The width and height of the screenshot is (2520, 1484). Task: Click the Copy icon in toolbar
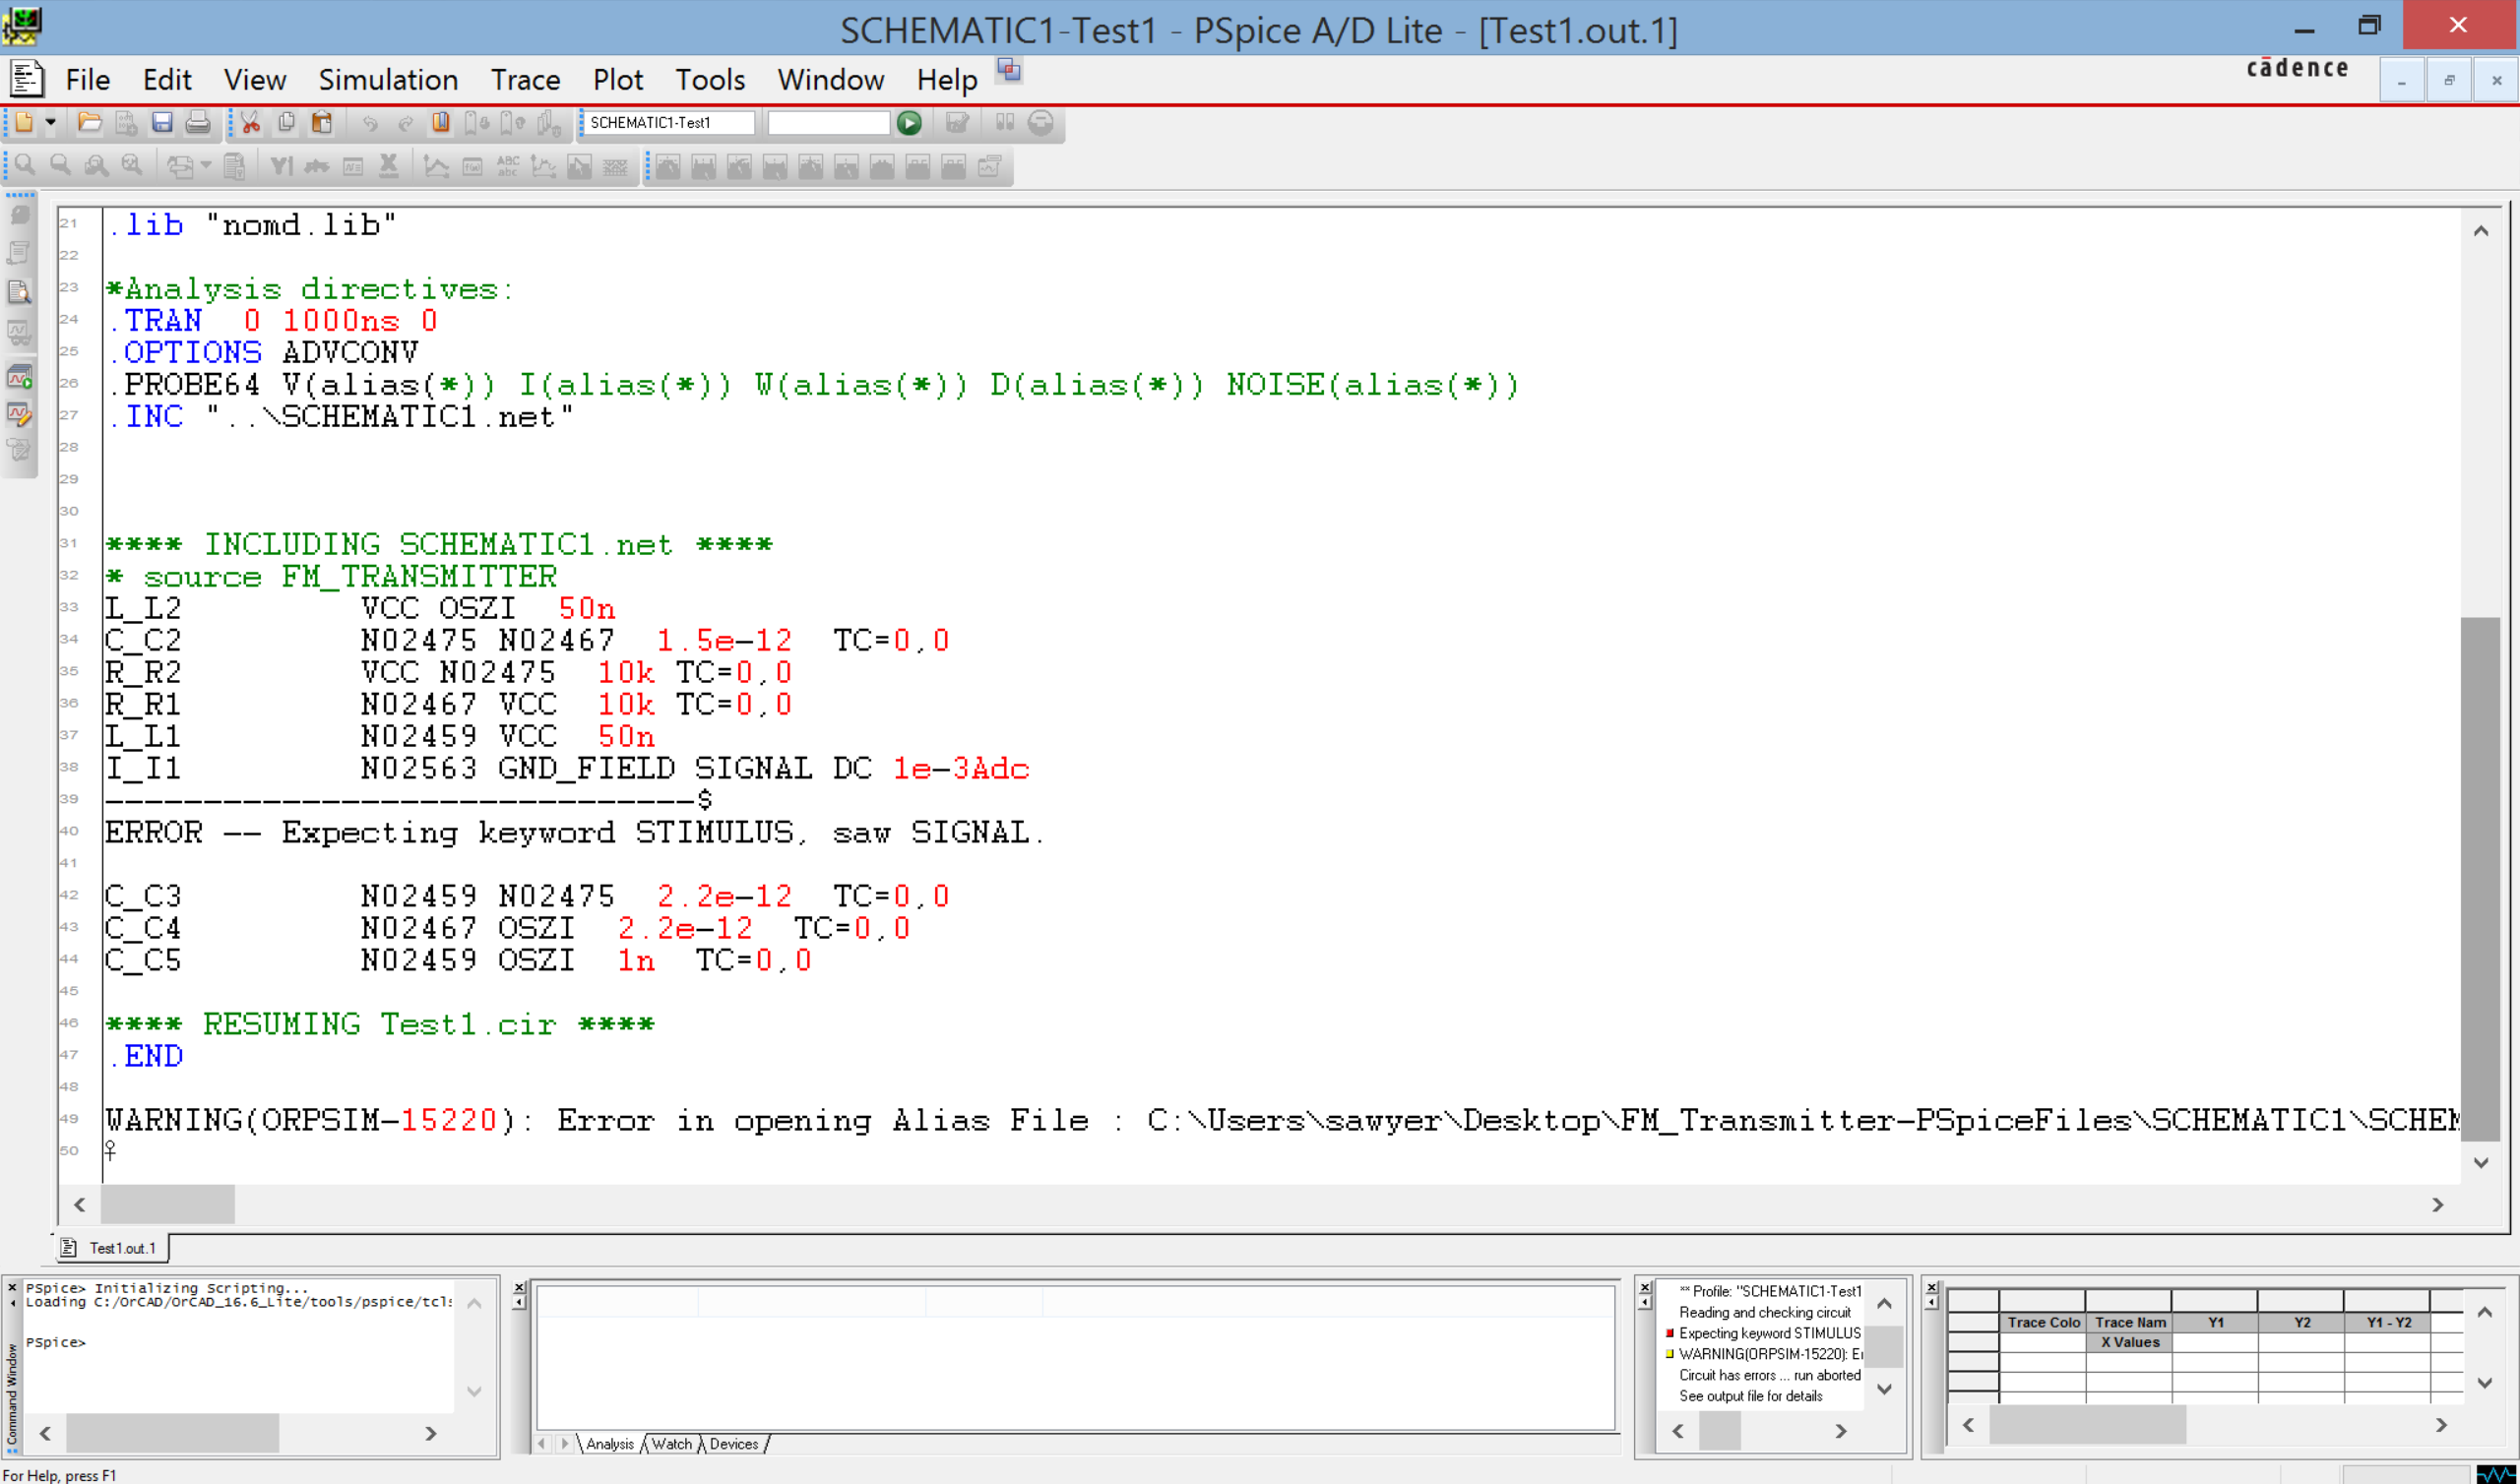tap(286, 123)
